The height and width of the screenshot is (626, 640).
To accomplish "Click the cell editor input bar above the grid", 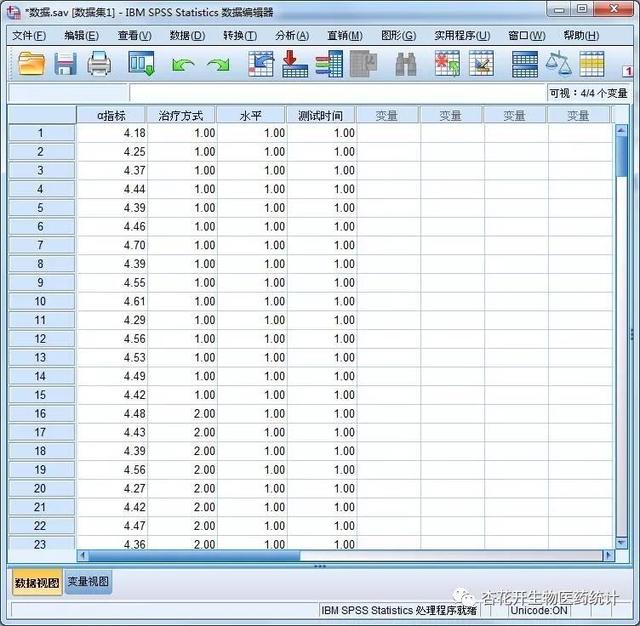I will (x=338, y=93).
